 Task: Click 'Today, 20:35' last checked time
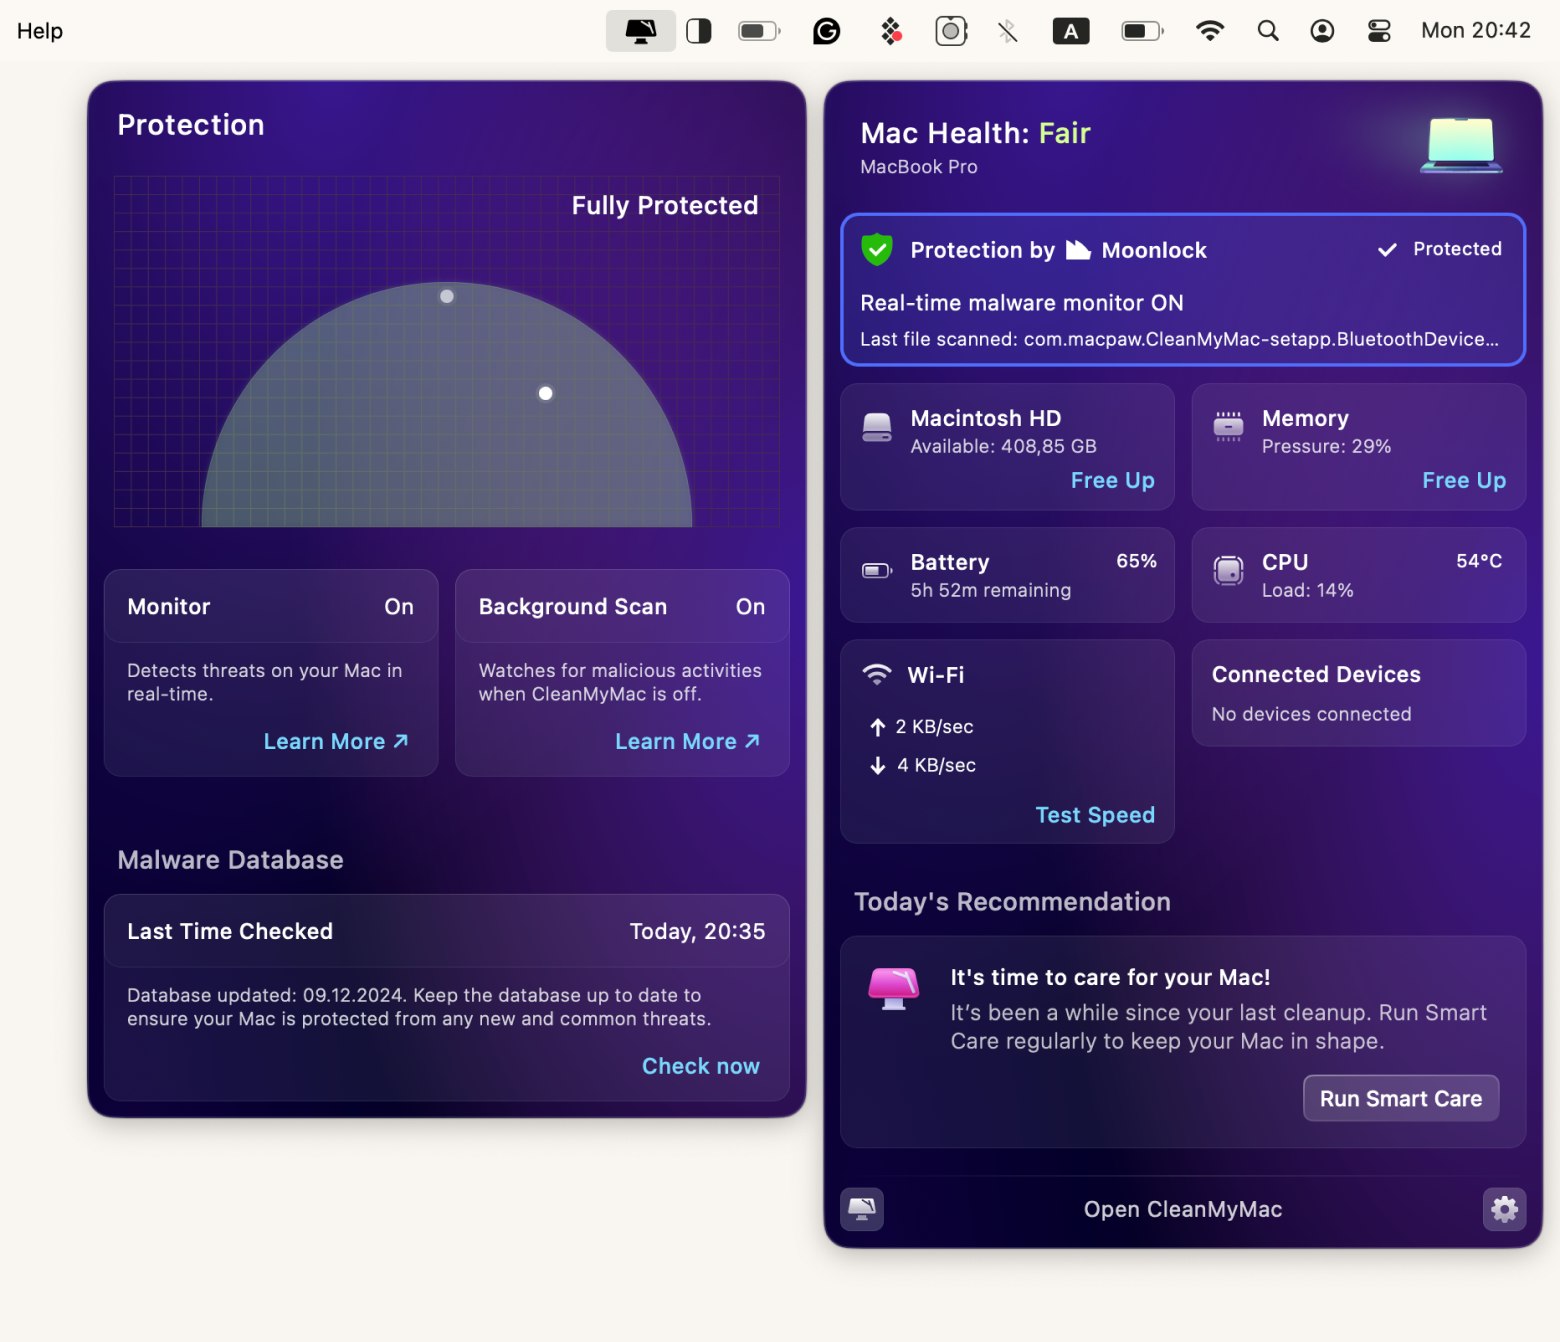[698, 932]
